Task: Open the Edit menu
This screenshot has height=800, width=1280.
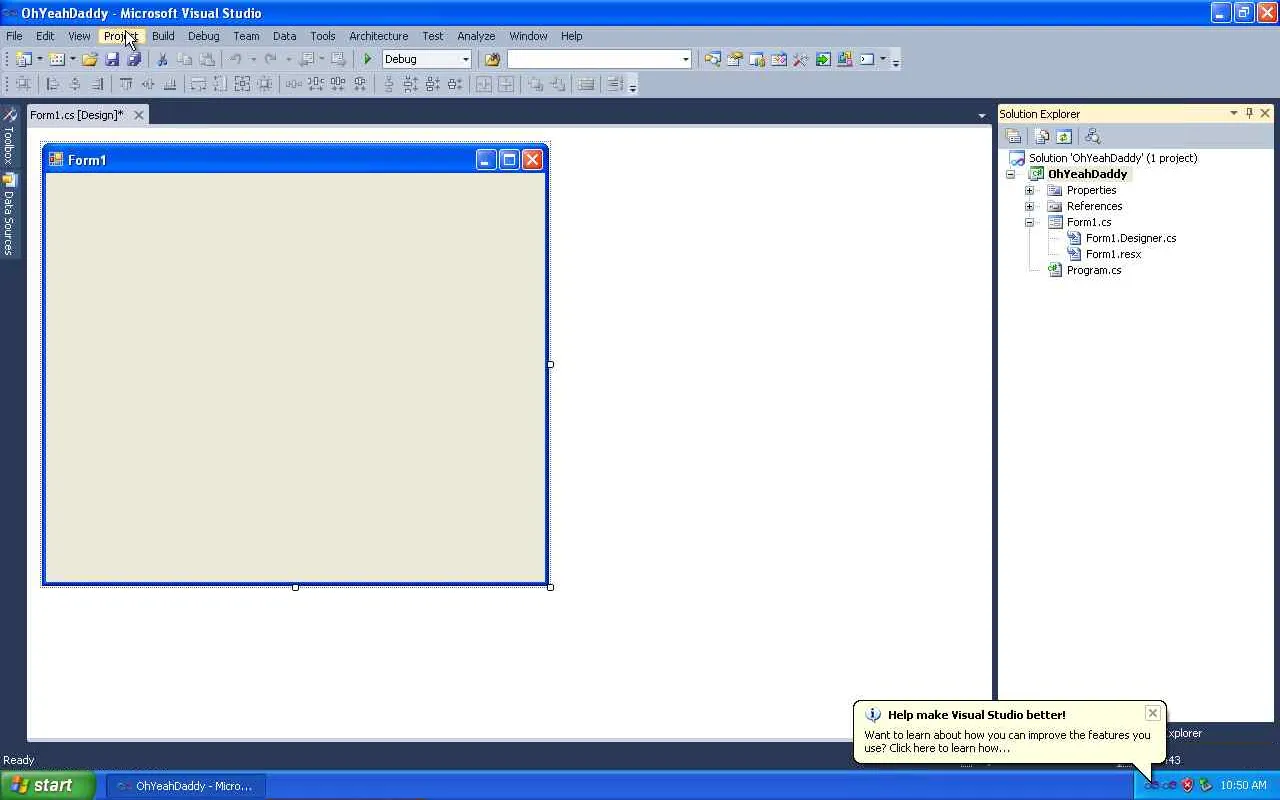Action: point(45,36)
